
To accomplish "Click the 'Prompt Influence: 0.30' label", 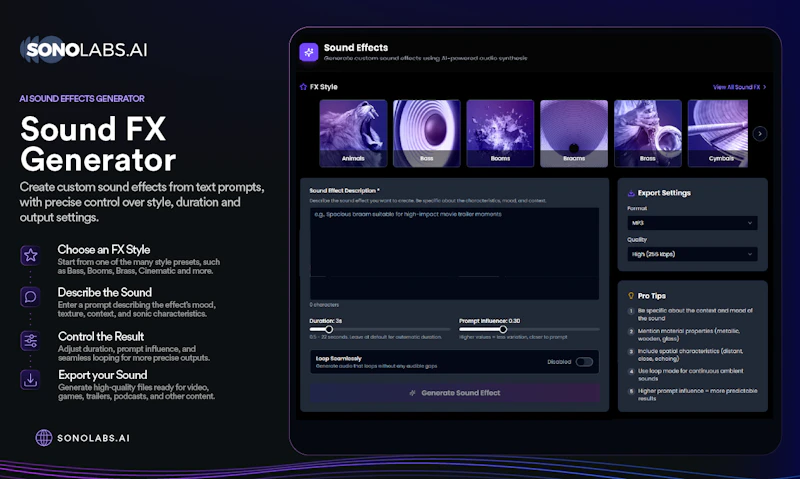I will click(x=489, y=321).
